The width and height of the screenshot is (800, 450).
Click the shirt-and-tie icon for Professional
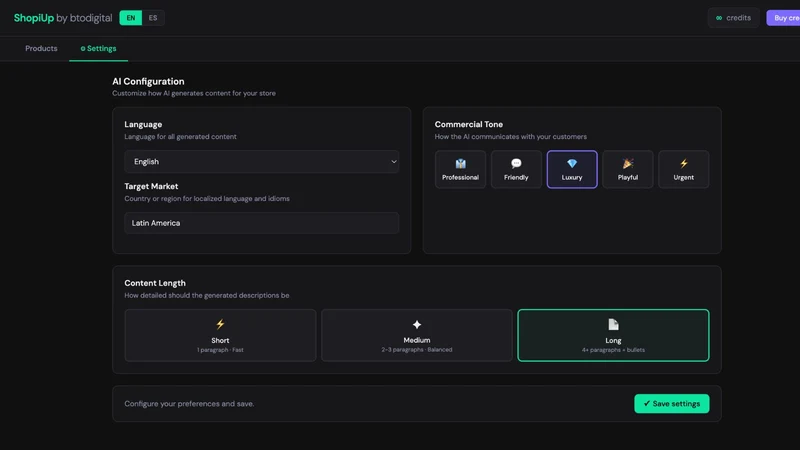click(x=460, y=163)
